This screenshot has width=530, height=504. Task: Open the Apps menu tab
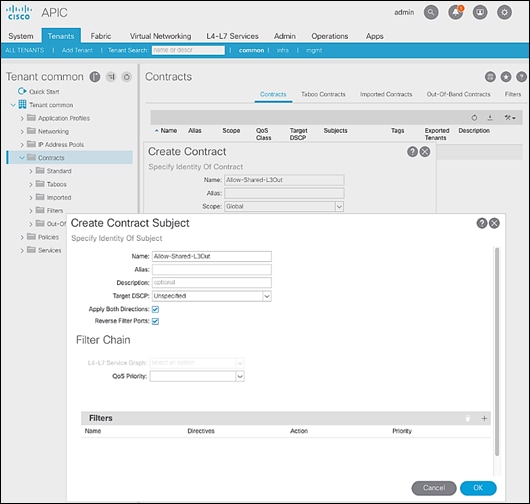375,36
